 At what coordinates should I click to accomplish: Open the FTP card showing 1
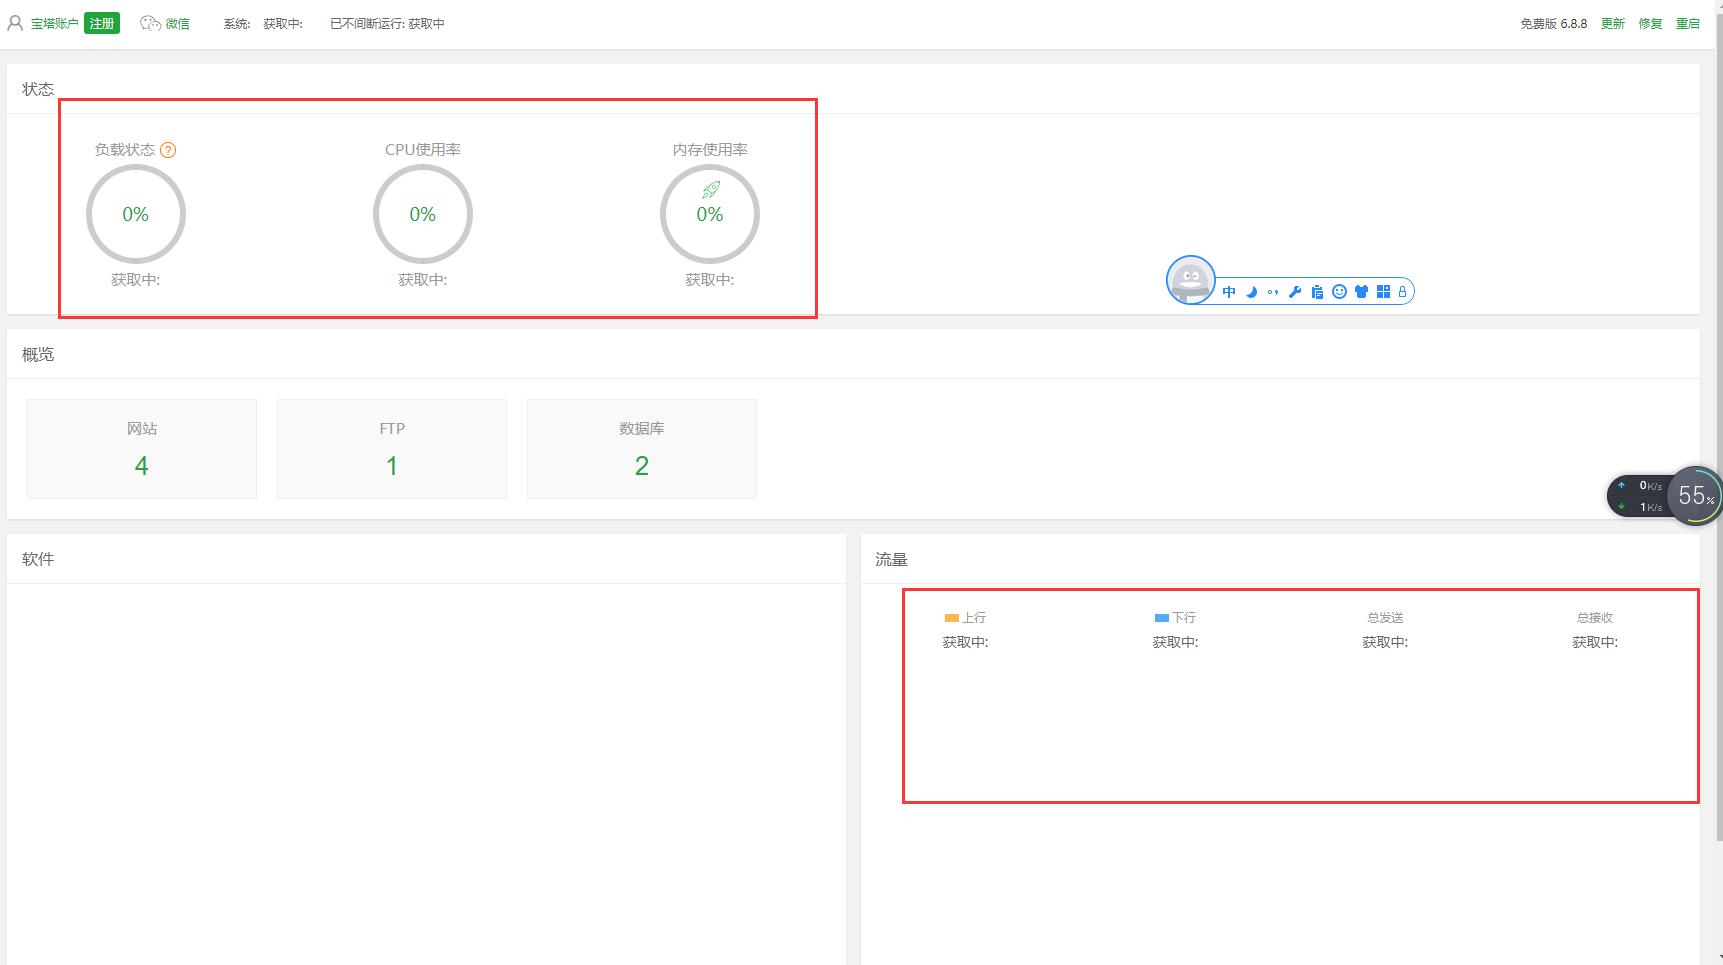coord(392,449)
